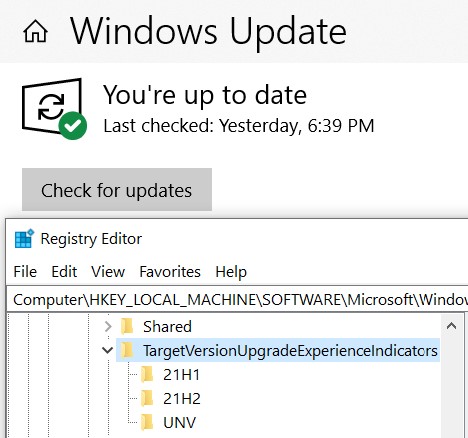Image resolution: width=468 pixels, height=438 pixels.
Task: Open the File menu
Action: tap(25, 272)
